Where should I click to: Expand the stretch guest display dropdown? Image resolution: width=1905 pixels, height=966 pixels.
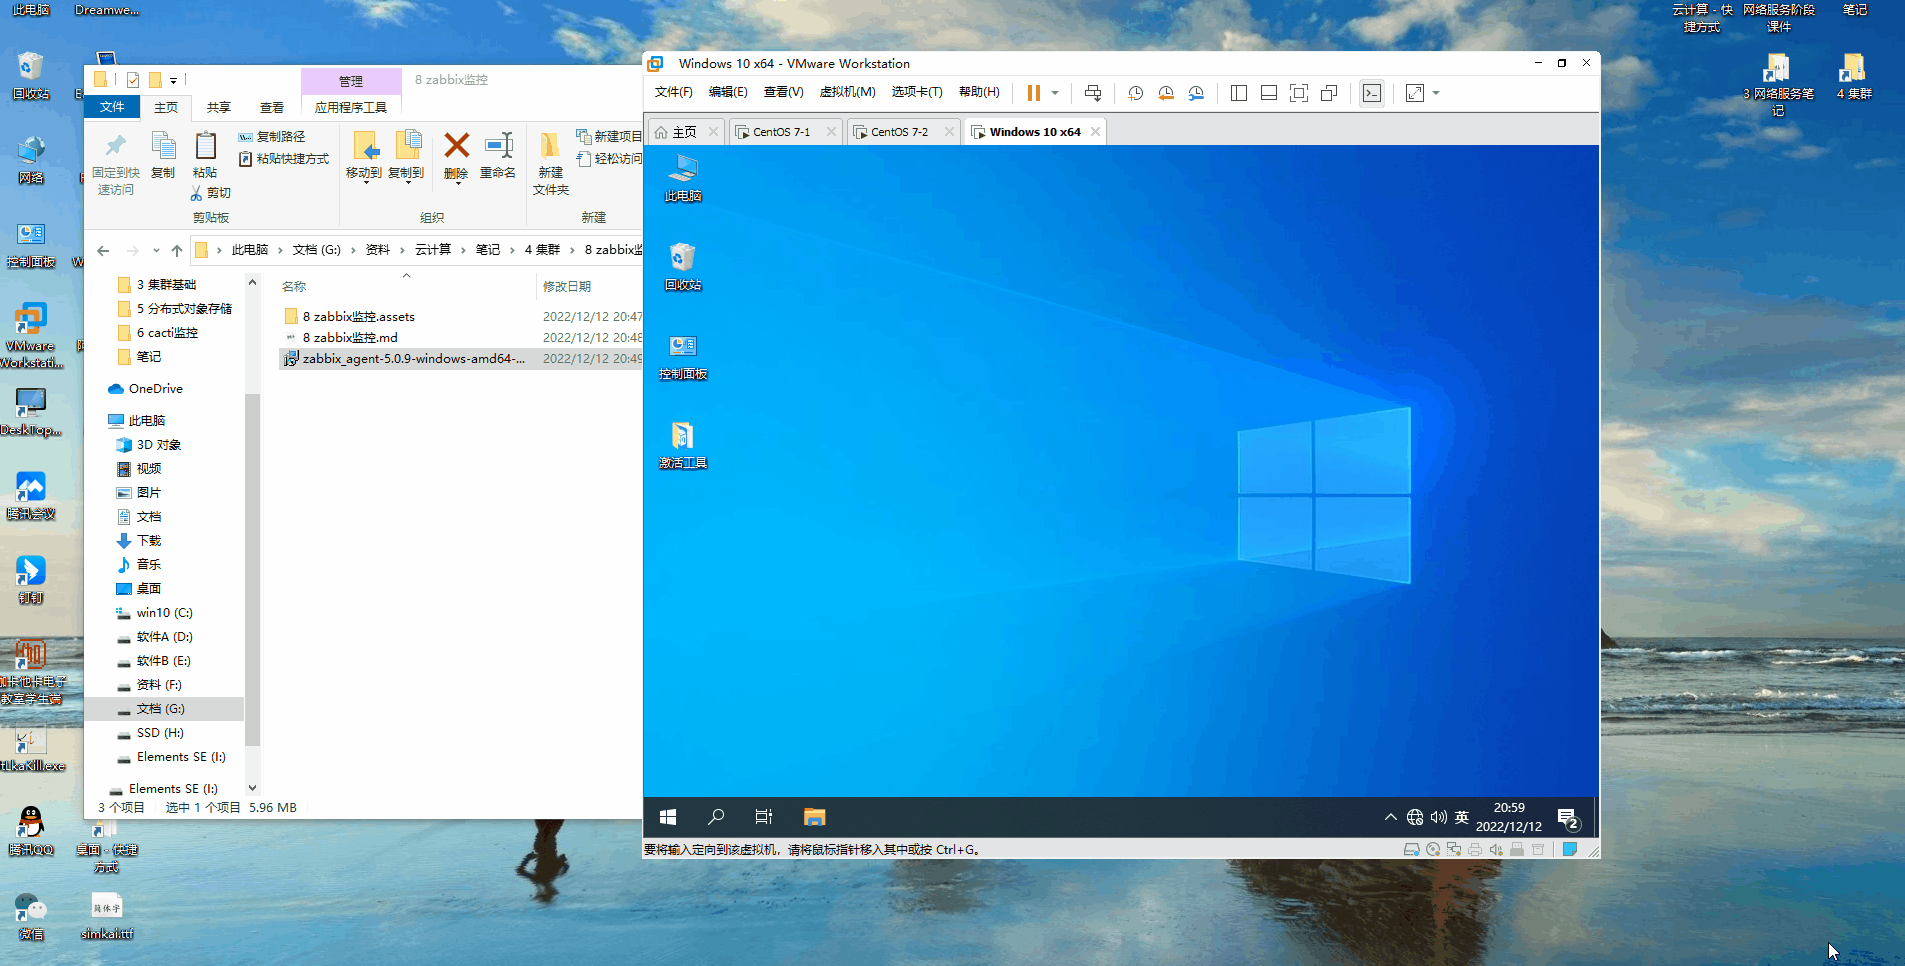click(1436, 93)
